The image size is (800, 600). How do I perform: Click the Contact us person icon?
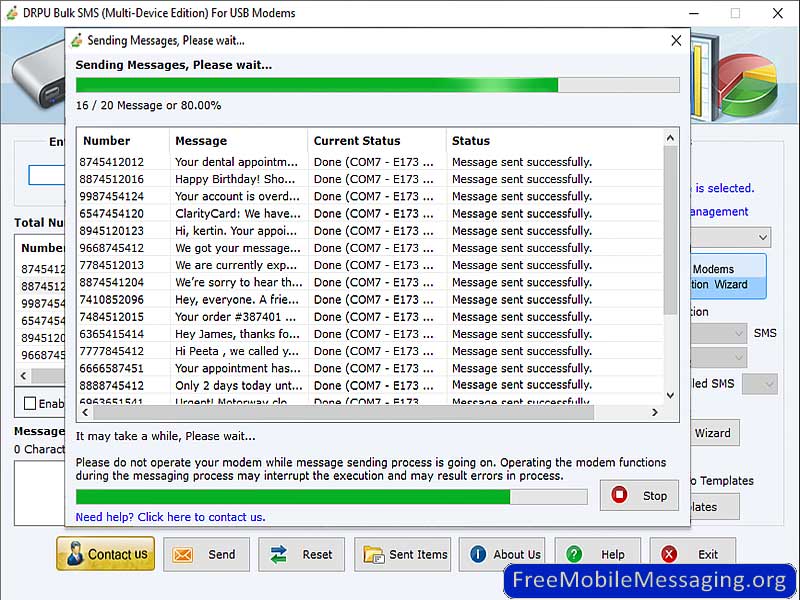coord(72,554)
